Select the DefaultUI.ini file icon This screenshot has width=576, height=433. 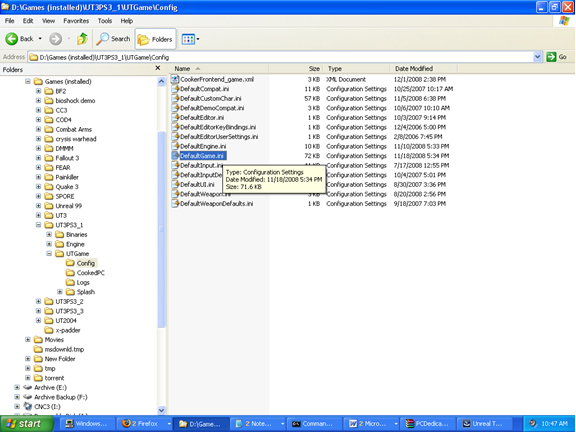(175, 184)
